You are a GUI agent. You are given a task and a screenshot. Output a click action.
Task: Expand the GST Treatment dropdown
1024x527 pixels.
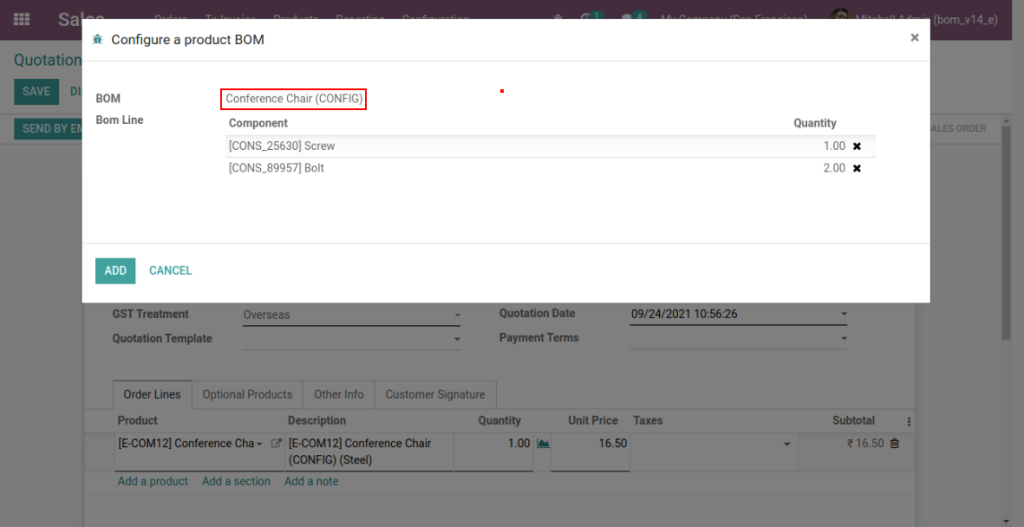click(x=457, y=315)
